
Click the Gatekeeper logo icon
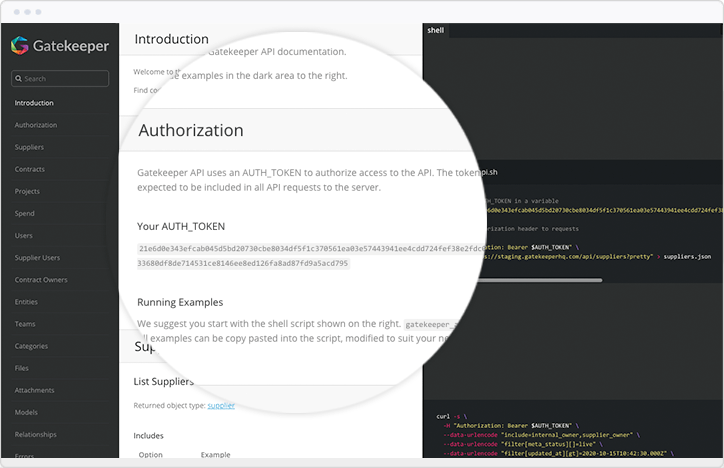click(19, 46)
